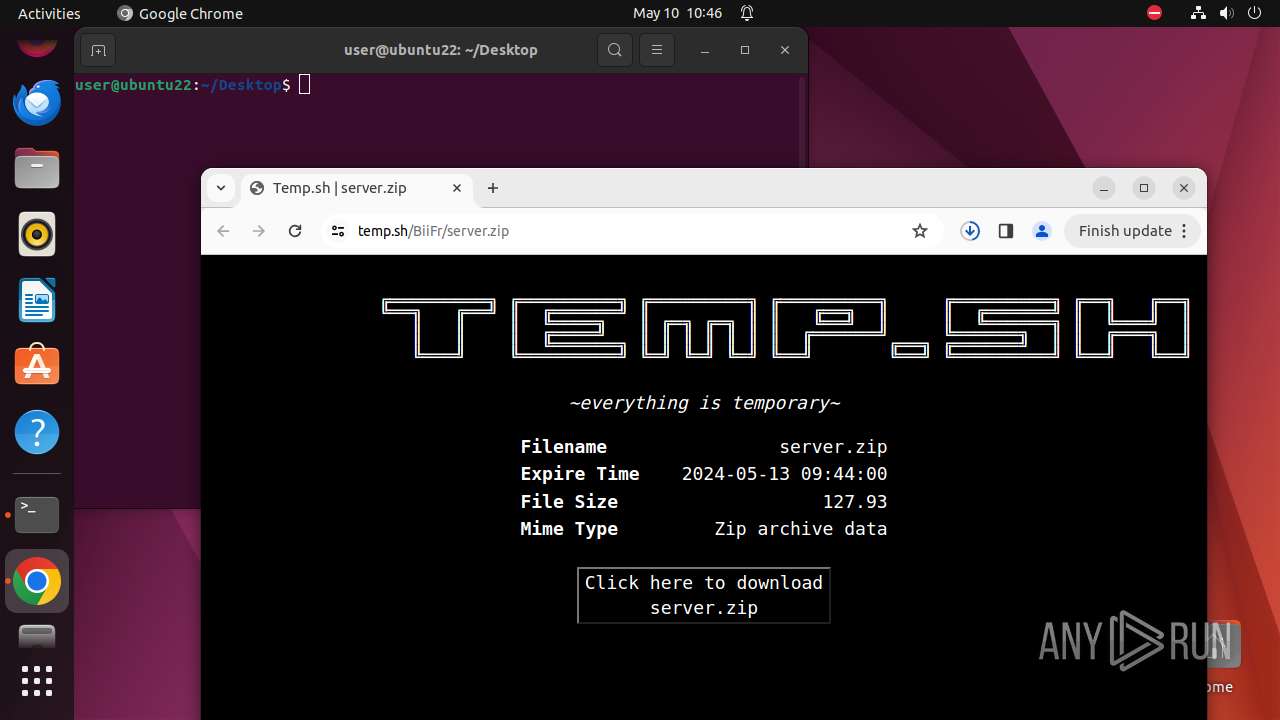This screenshot has width=1280, height=720.
Task: Click here to download server.zip
Action: point(704,595)
